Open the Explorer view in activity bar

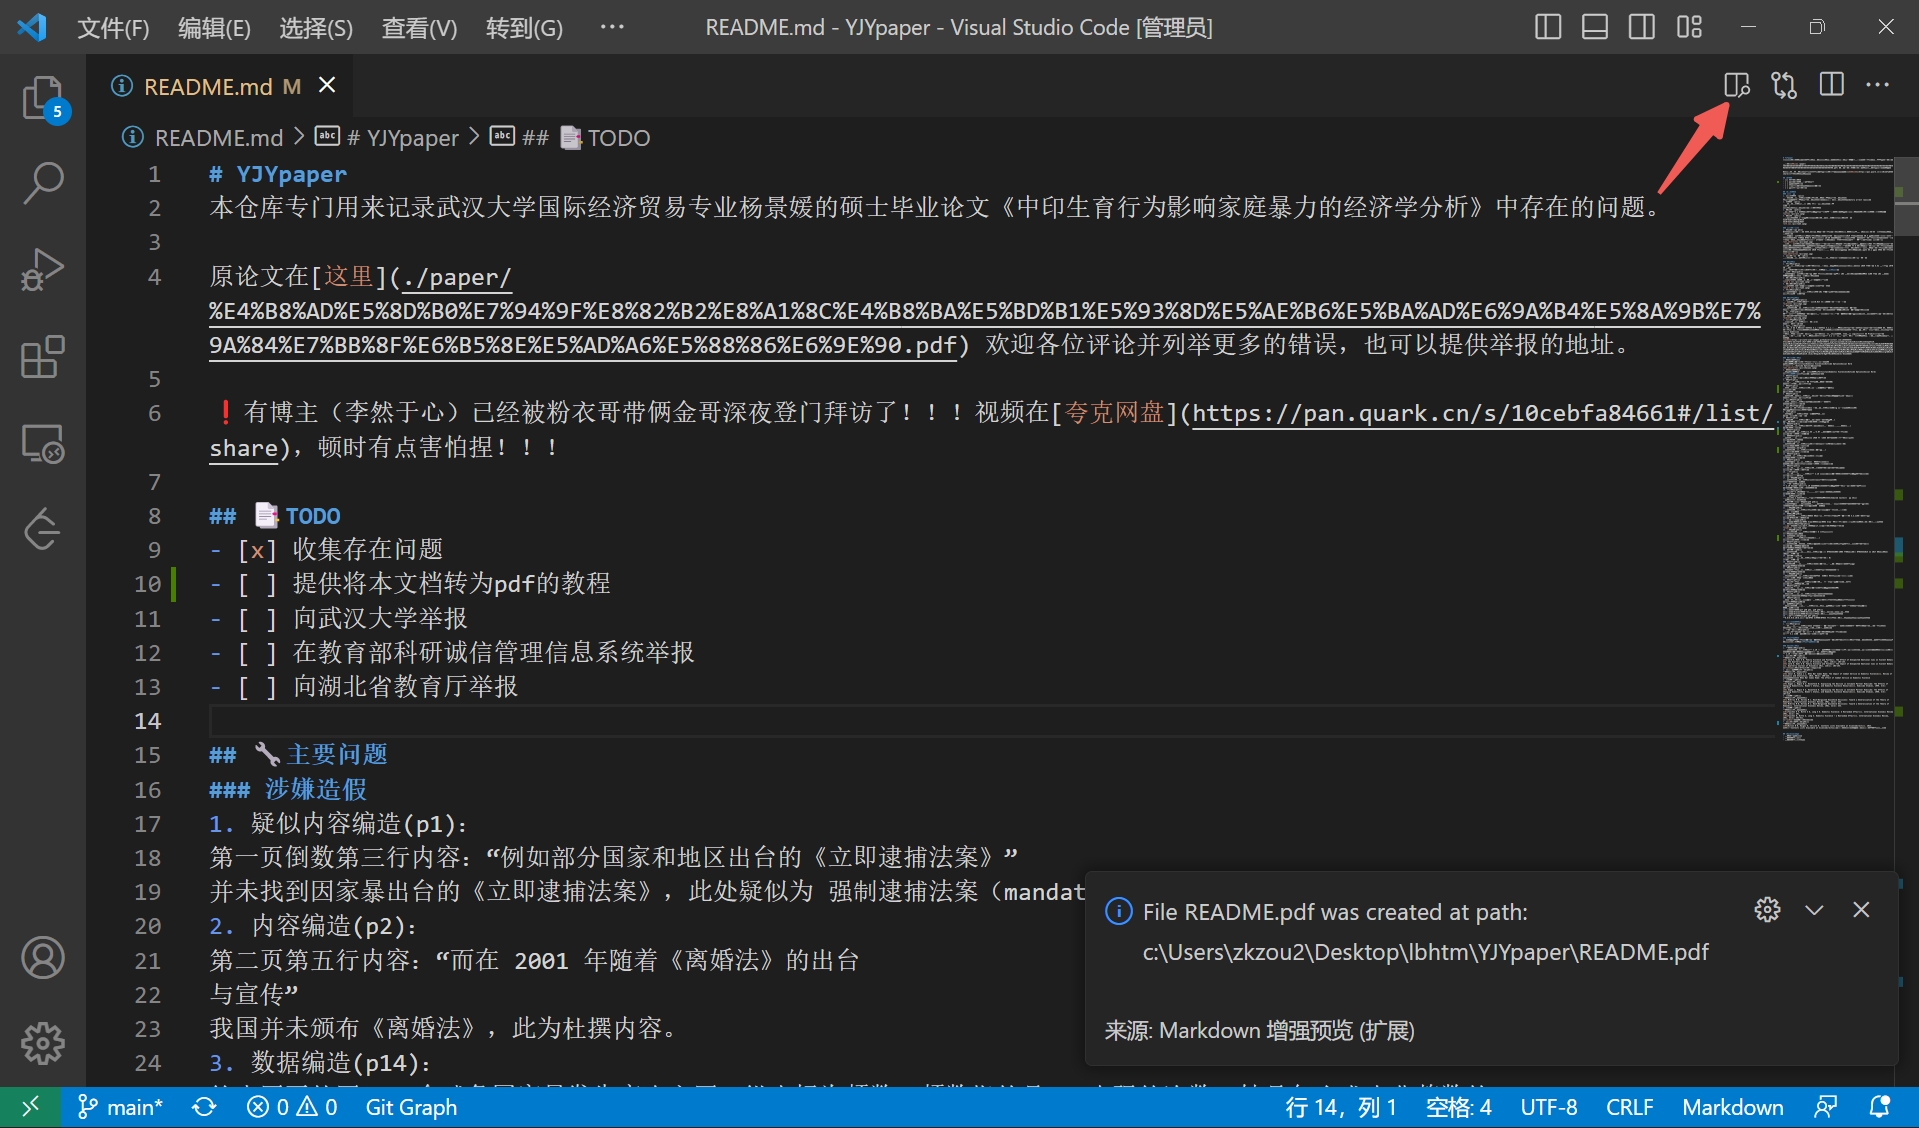tap(43, 98)
